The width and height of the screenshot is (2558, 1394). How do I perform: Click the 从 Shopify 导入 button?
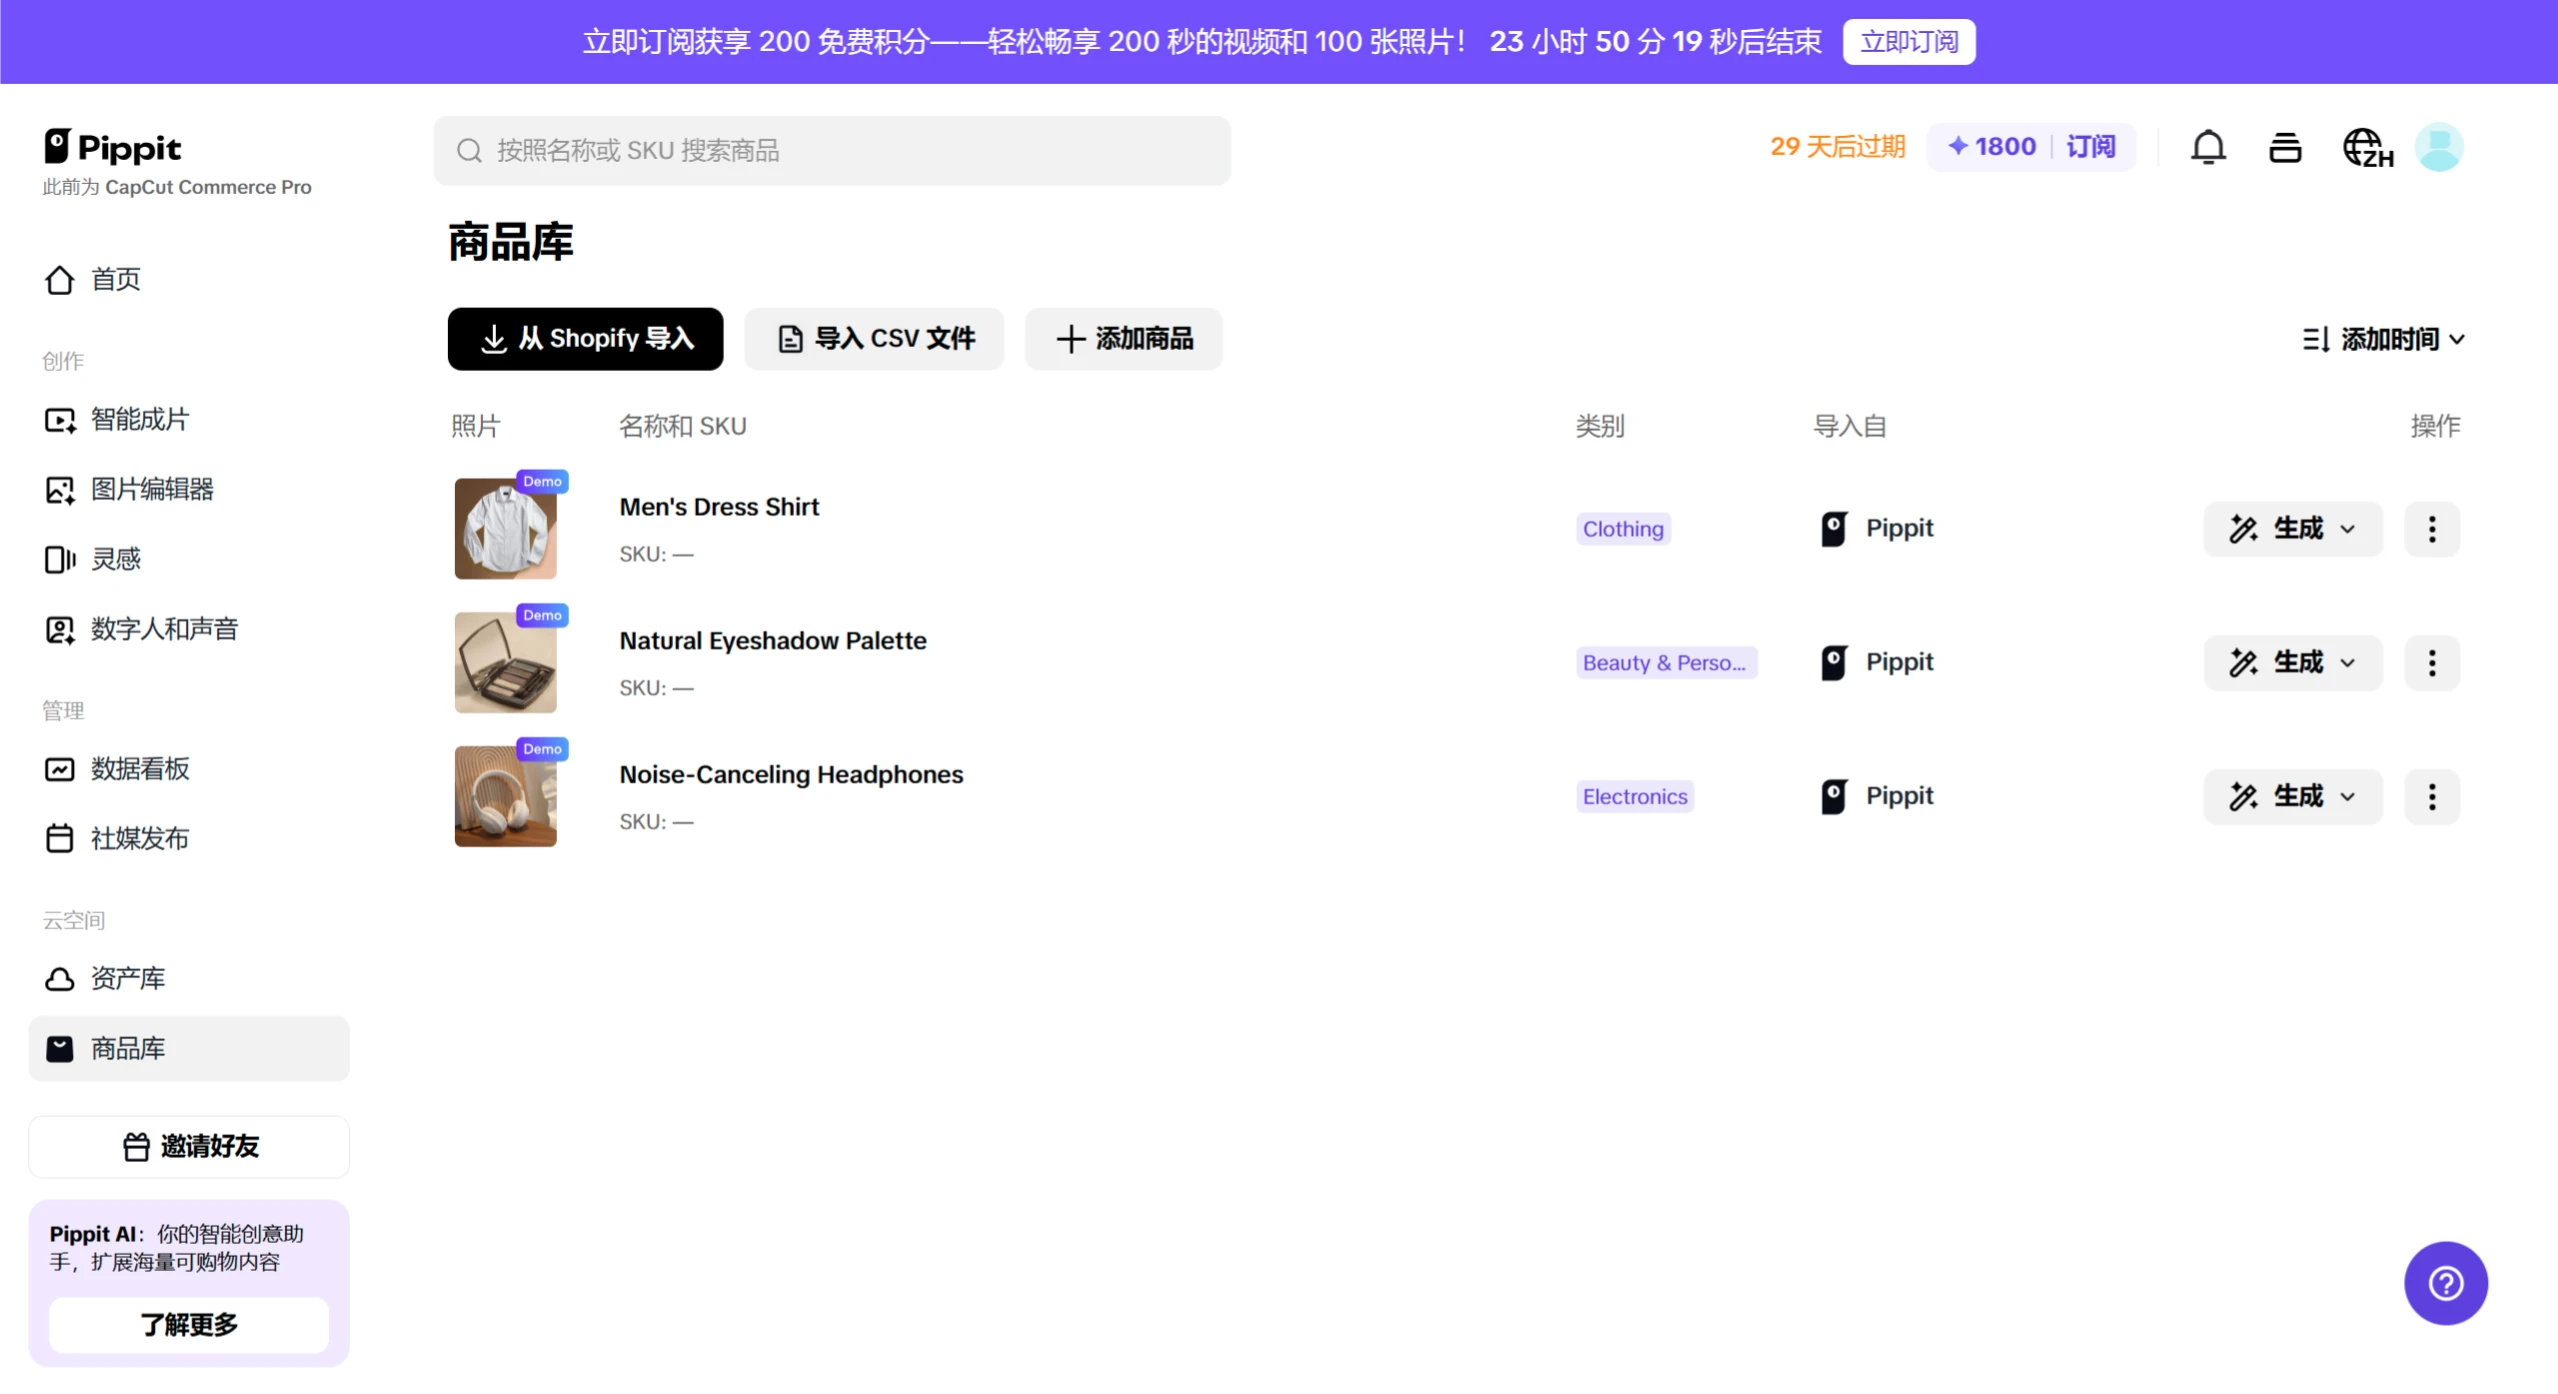pos(585,339)
